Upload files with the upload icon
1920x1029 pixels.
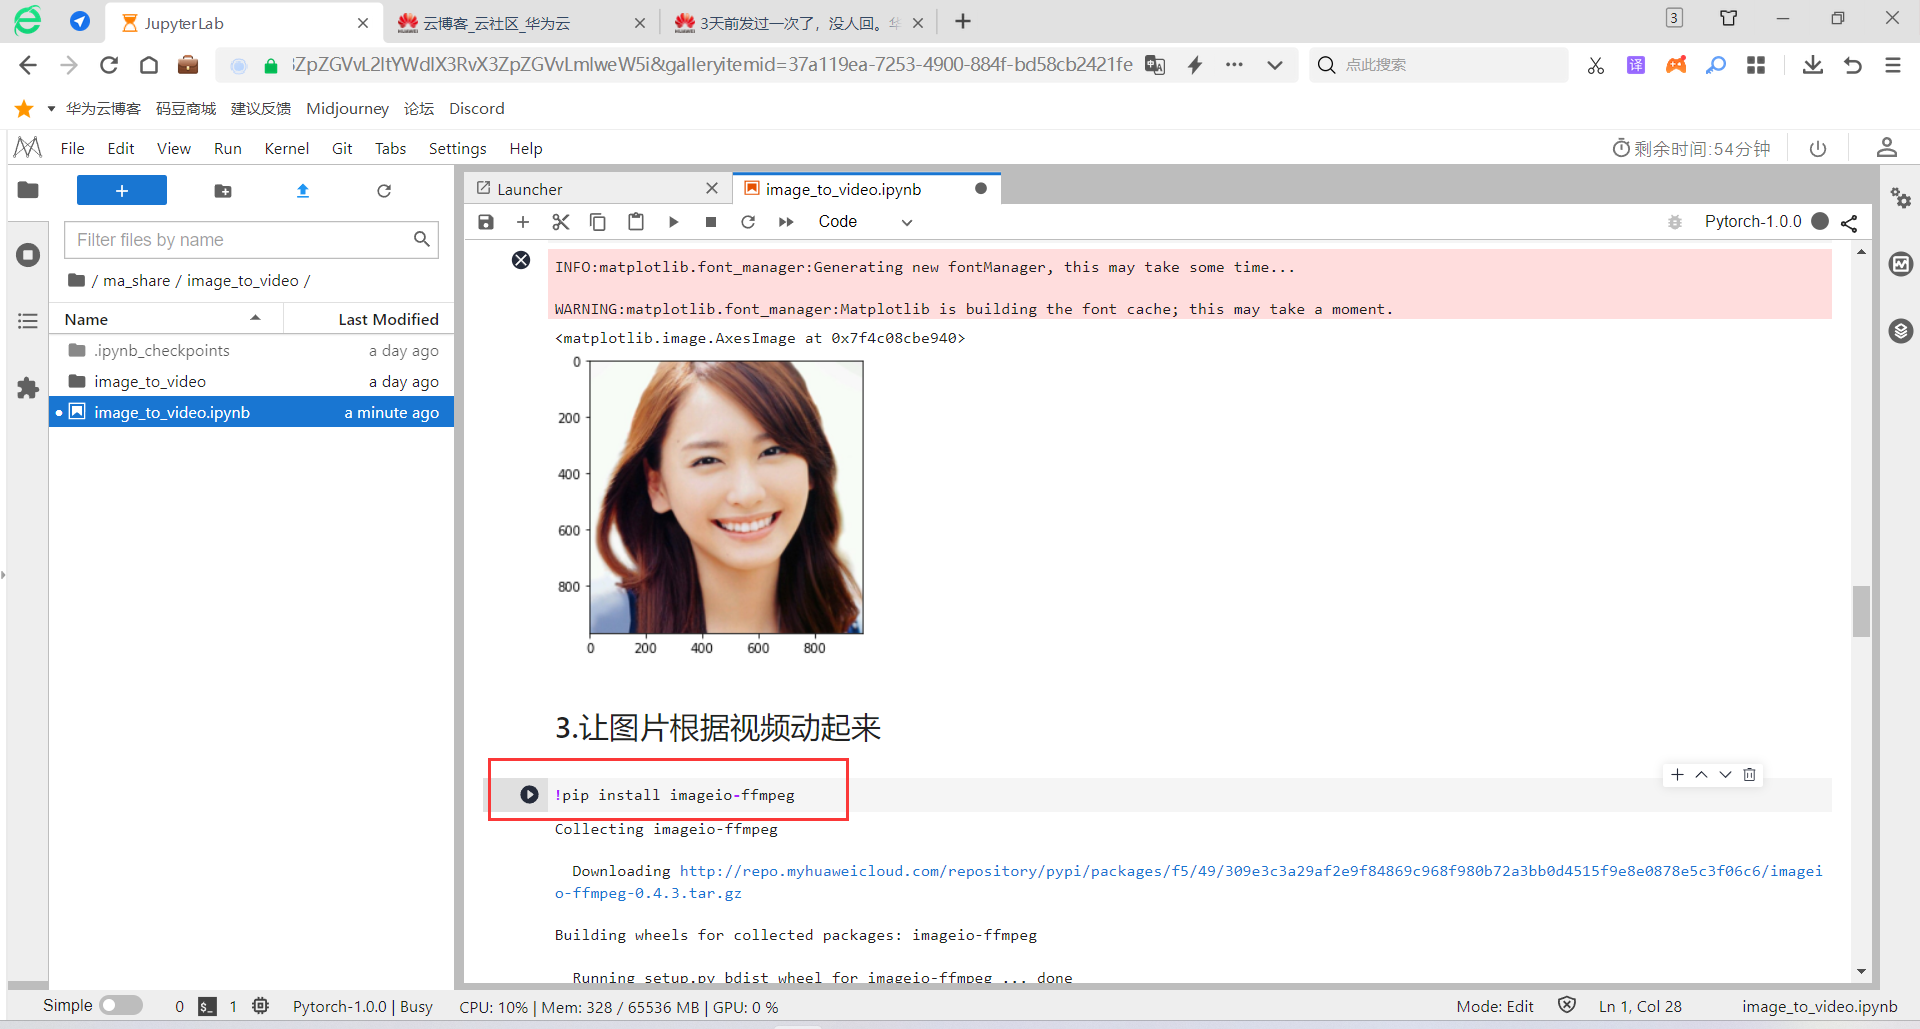click(303, 191)
